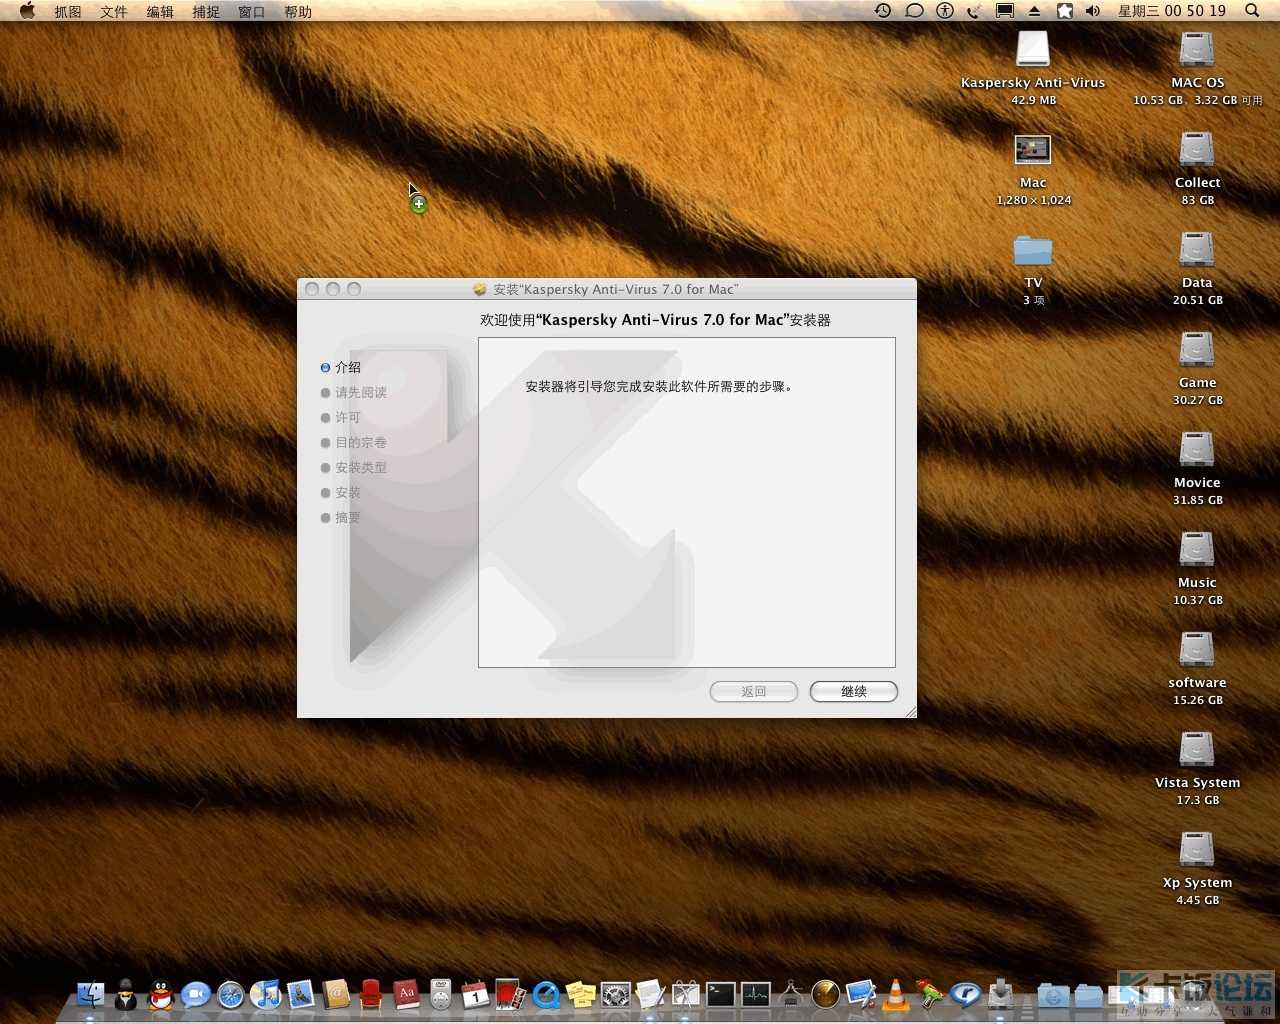The width and height of the screenshot is (1280, 1024).
Task: Open Mail from the Dock
Action: 301,994
